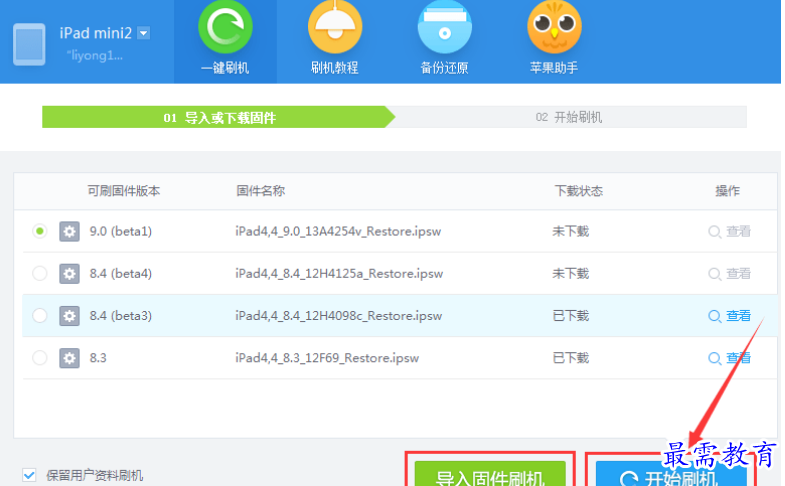Click gear icon for 8.4 (beta3)
This screenshot has height=486, width=785.
(x=69, y=316)
